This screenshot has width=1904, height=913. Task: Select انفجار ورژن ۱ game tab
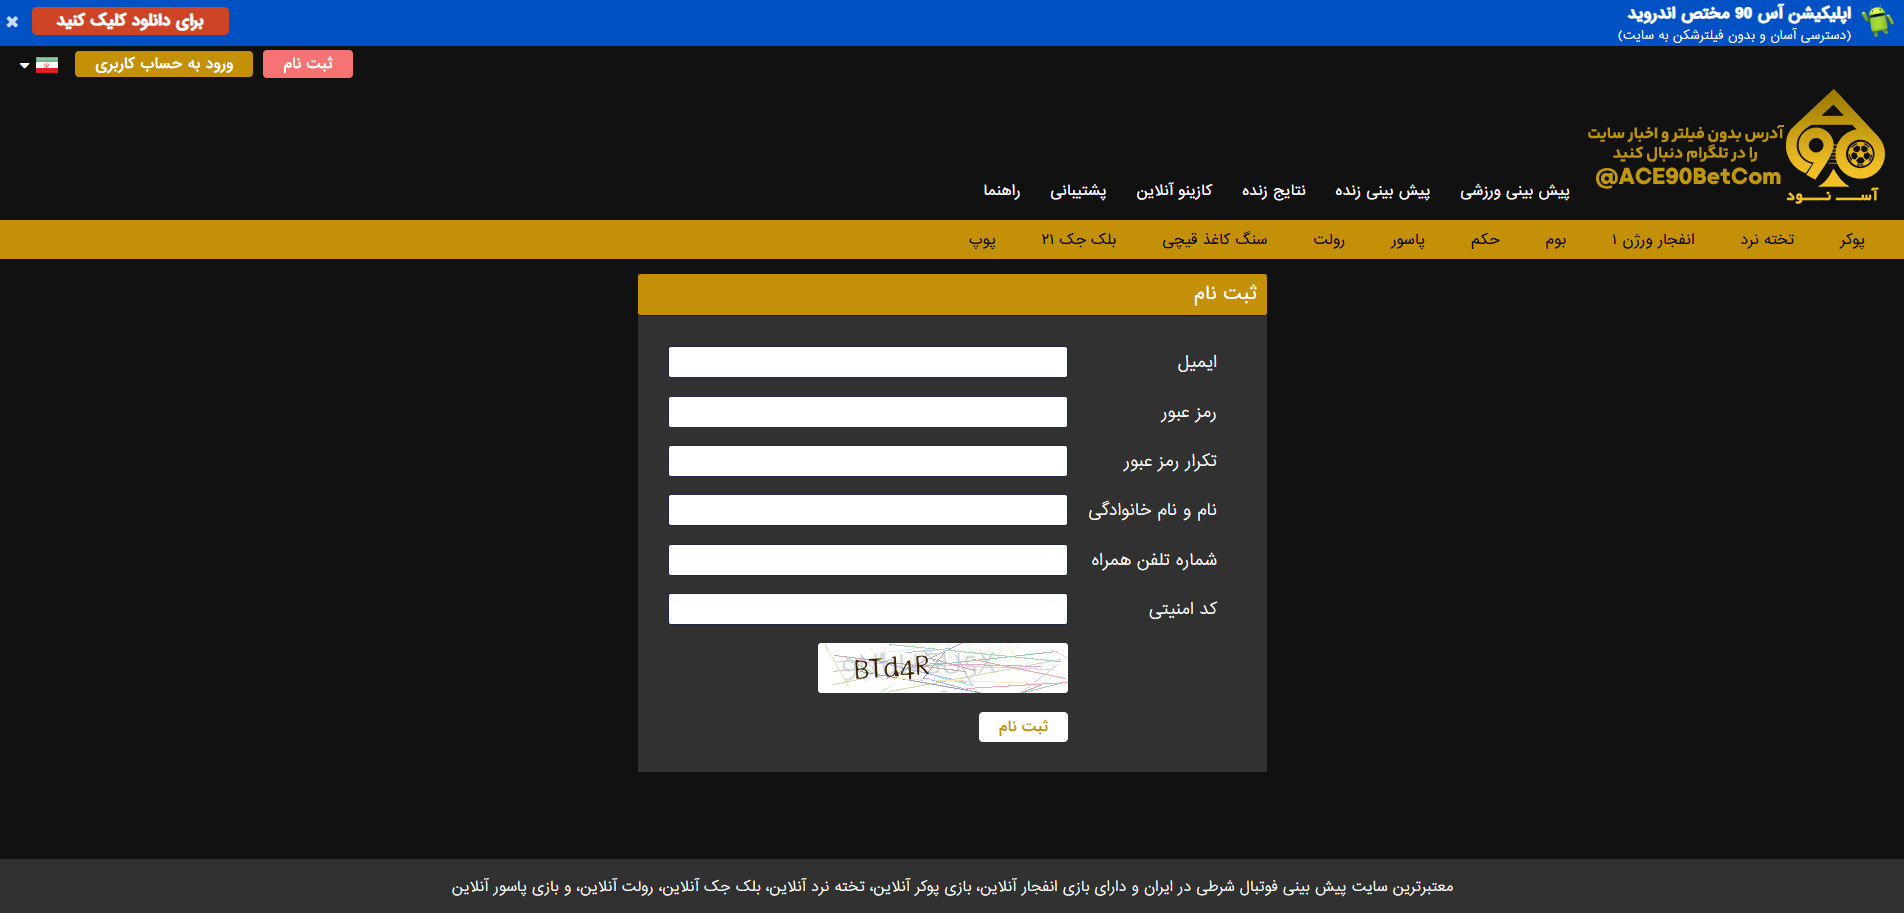1652,240
